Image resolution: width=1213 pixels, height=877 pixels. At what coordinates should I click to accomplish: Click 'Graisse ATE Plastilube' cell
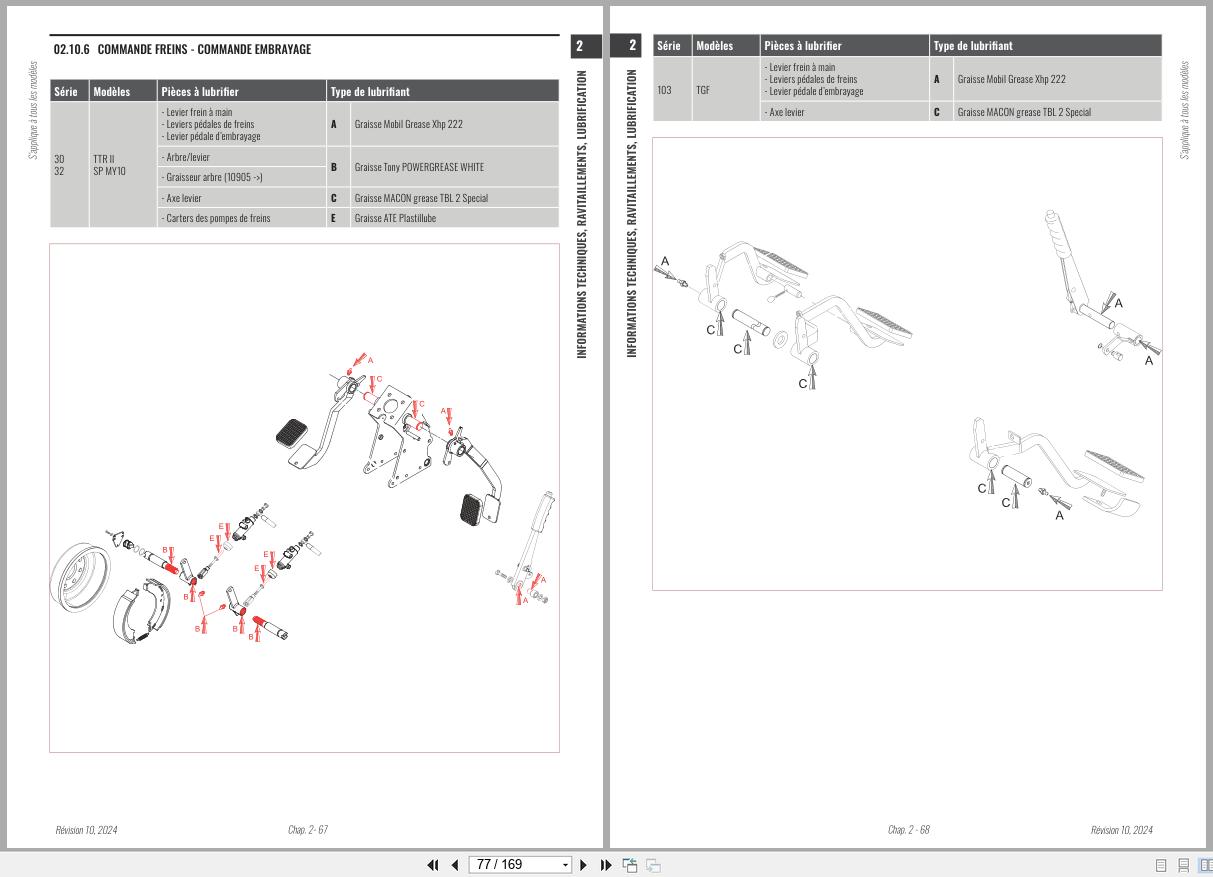(395, 218)
